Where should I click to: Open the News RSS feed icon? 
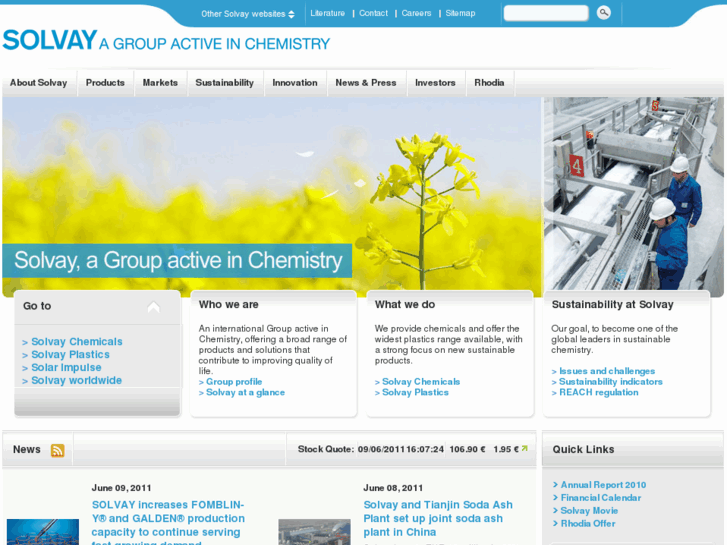57,450
